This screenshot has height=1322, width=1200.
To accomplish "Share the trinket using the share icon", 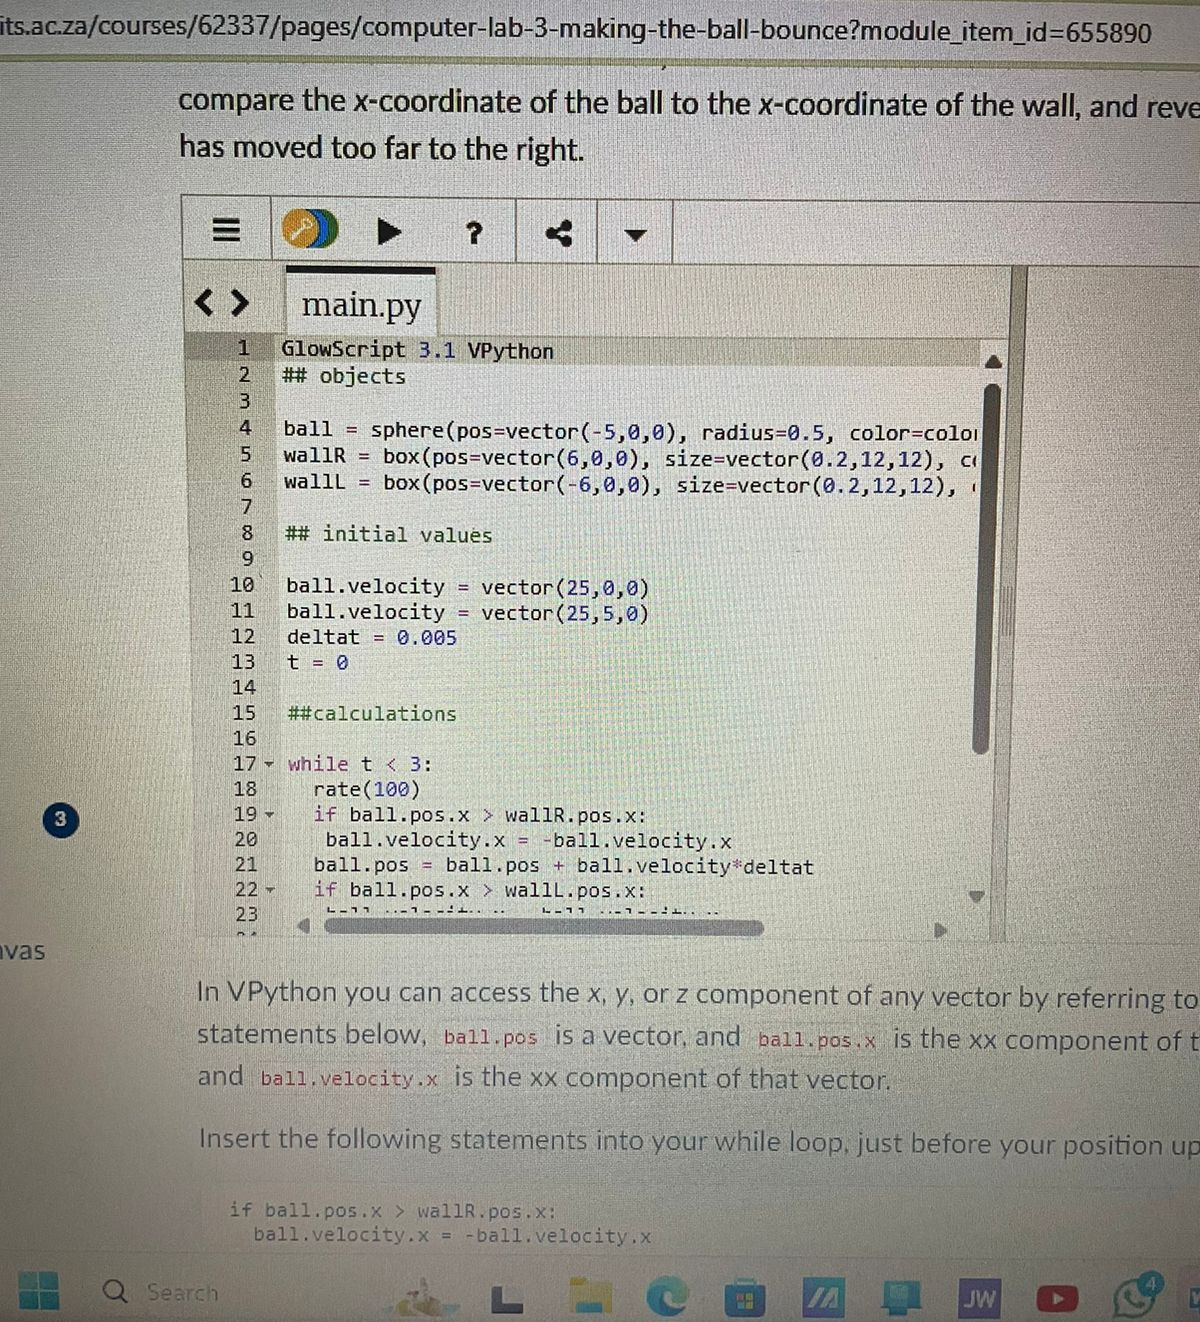I will tap(560, 232).
